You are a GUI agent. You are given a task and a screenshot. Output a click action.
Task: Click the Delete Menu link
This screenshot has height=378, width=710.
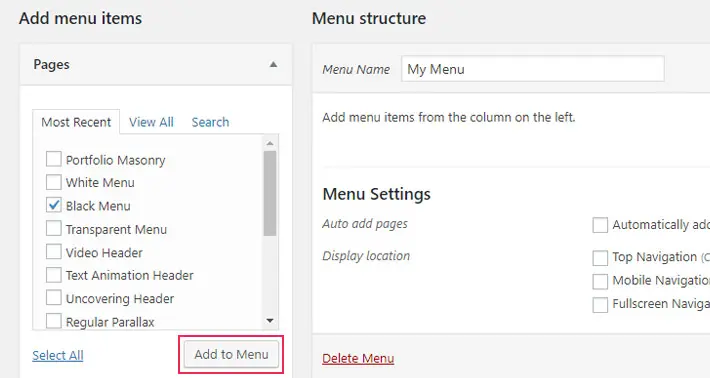(x=358, y=358)
